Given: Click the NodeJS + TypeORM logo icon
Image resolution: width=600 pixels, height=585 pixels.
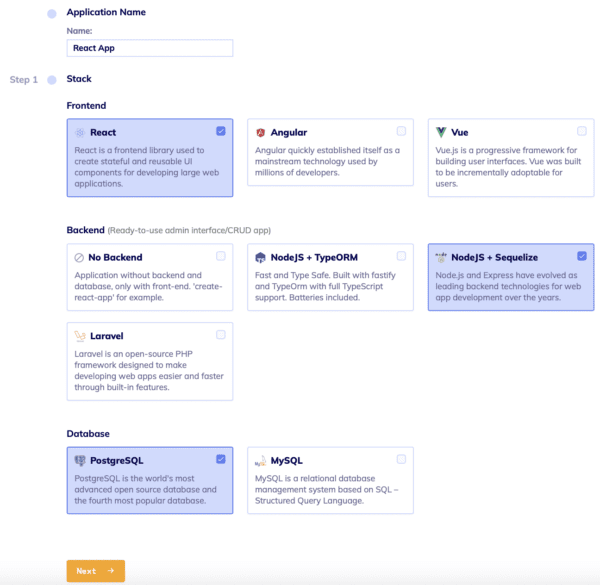Looking at the screenshot, I should [260, 257].
